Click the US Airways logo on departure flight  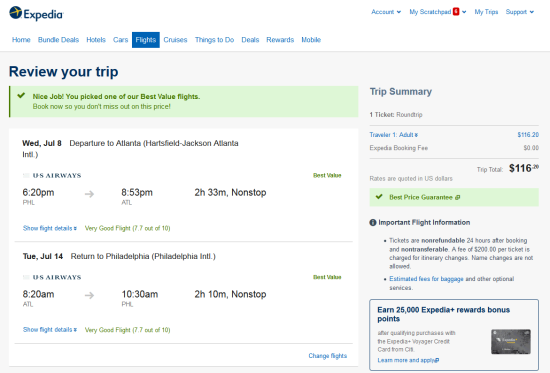(52, 175)
